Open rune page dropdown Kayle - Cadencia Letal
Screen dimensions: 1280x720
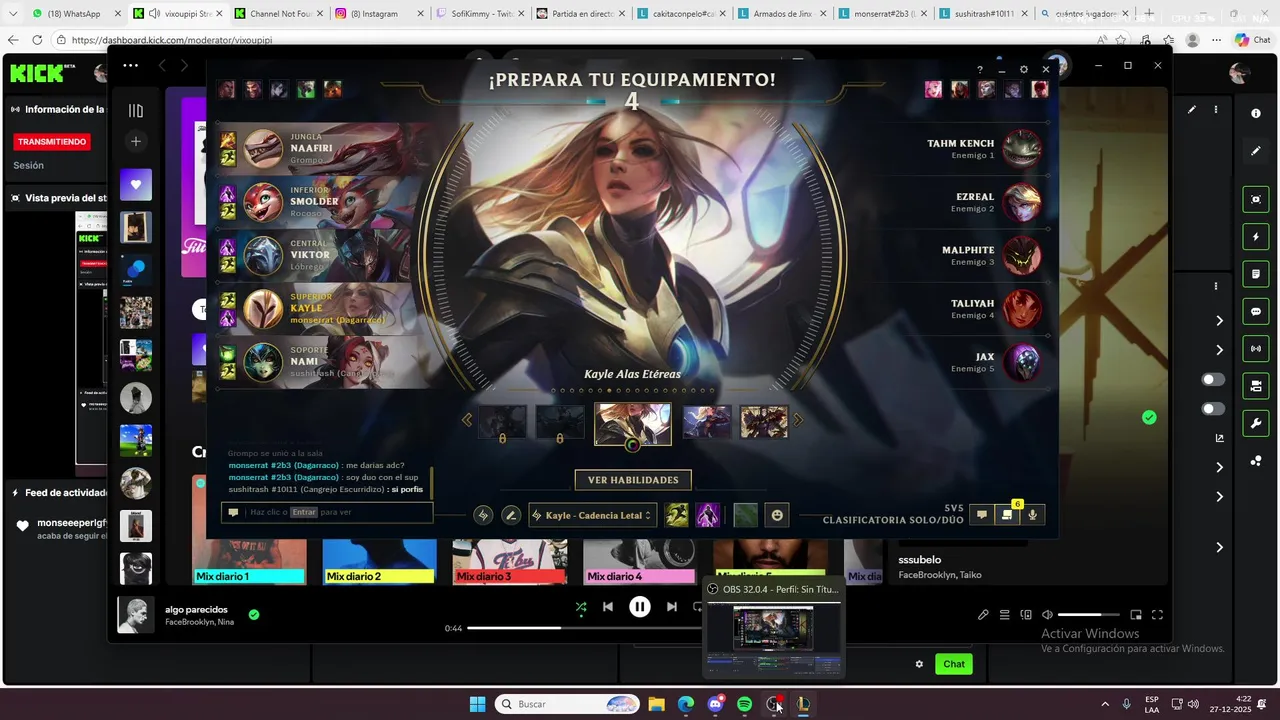point(593,515)
